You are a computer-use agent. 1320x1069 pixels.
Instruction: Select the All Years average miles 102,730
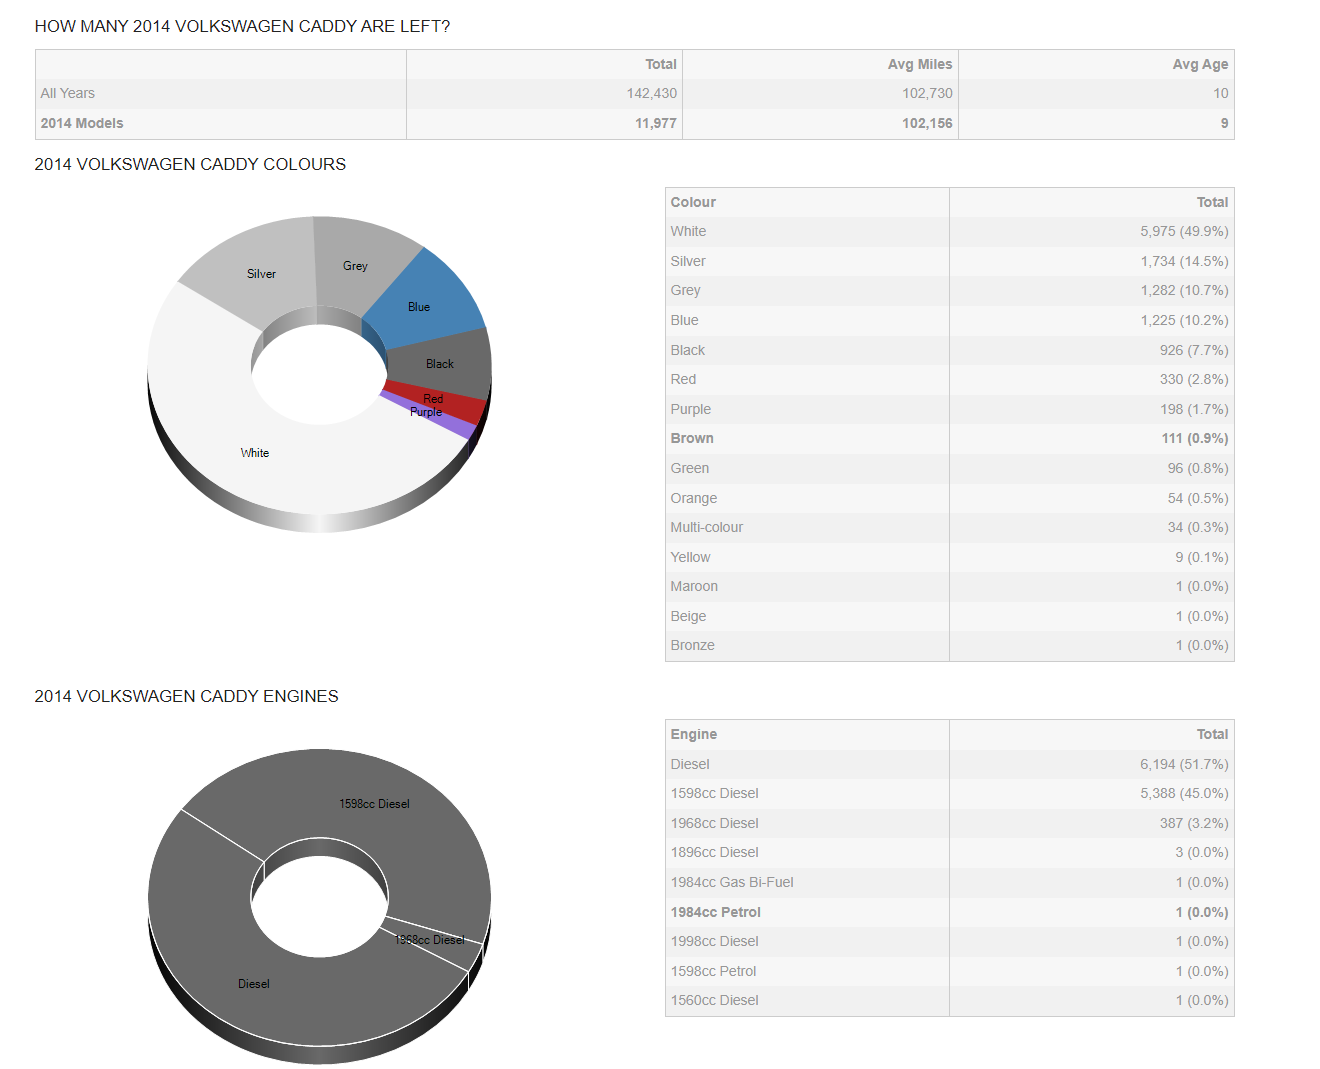927,93
